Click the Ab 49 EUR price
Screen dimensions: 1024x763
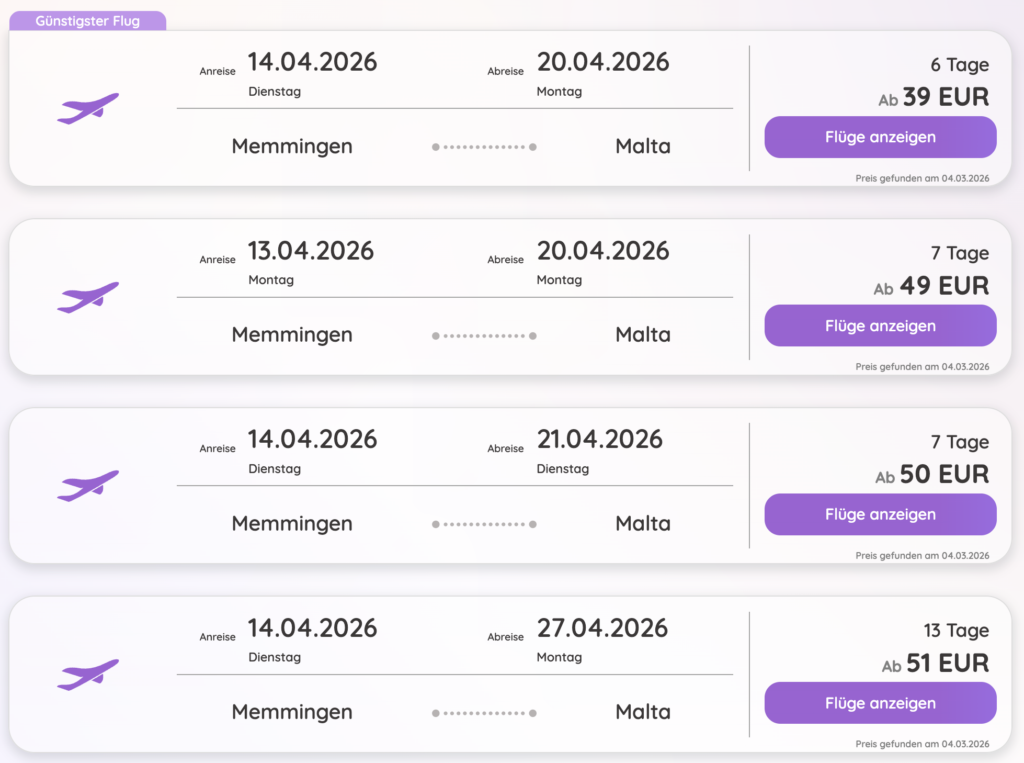pyautogui.click(x=931, y=286)
